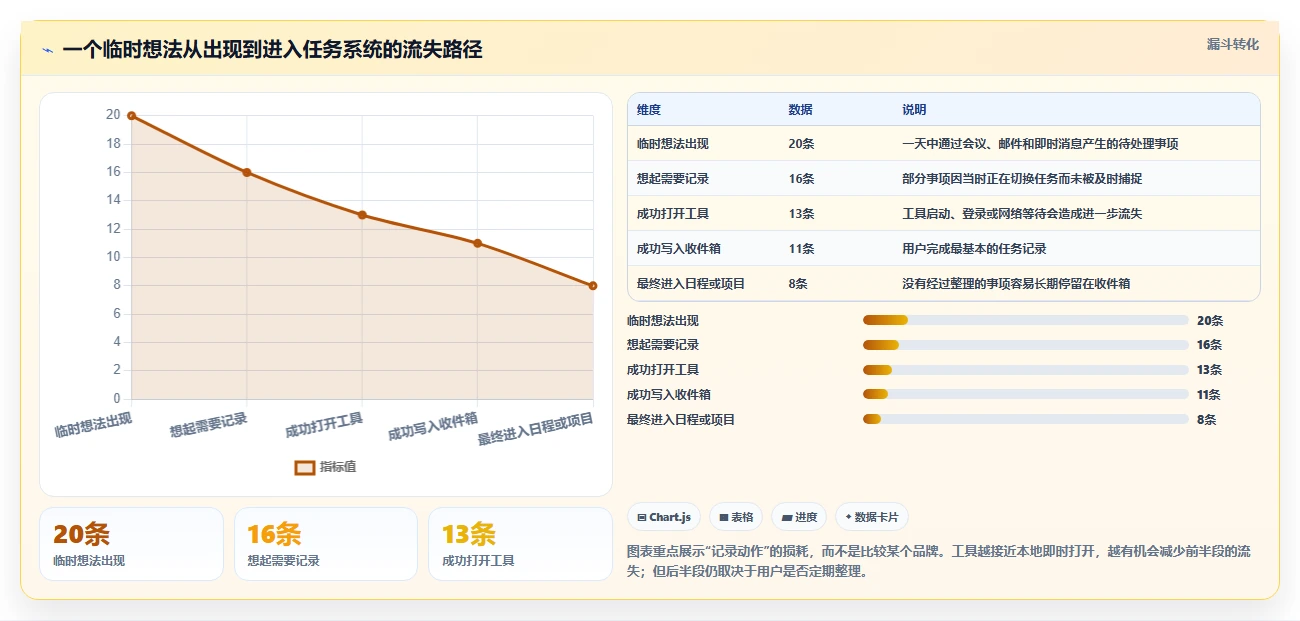
Task: Click the 13条 table cell
Action: pos(801,214)
